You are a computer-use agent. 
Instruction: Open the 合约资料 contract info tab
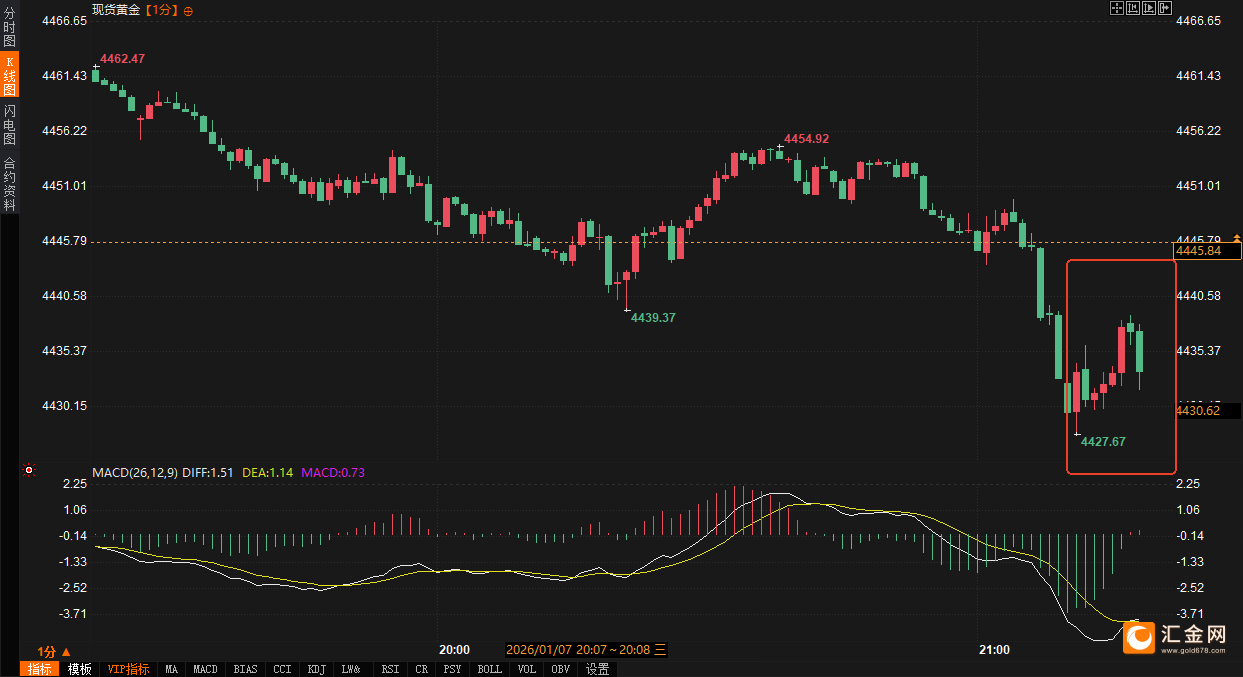coord(9,184)
